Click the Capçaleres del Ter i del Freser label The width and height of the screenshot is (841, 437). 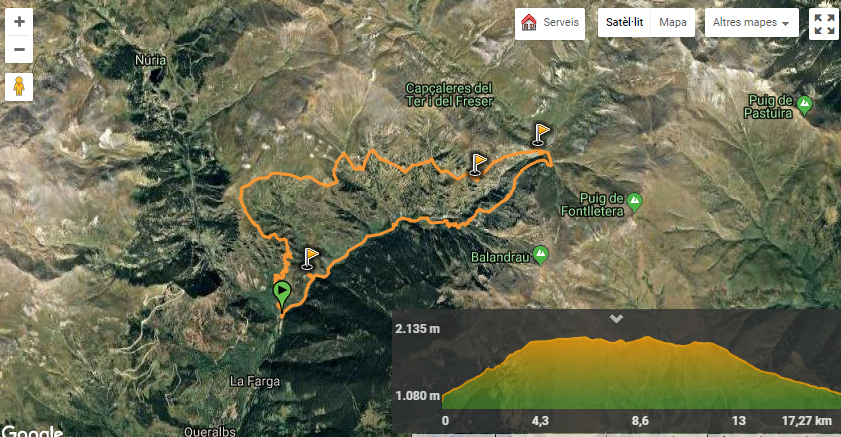point(449,94)
